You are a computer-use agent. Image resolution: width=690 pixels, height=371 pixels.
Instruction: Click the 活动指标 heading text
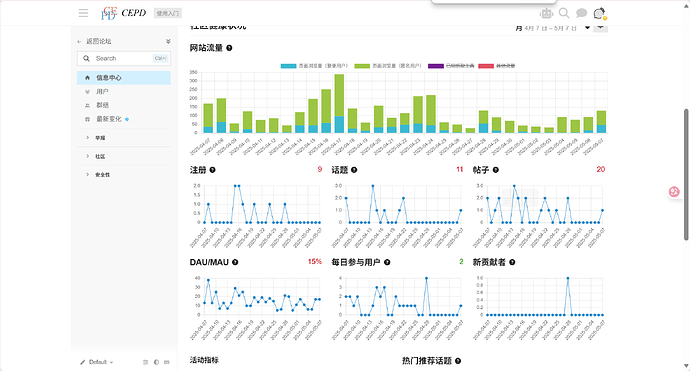pyautogui.click(x=204, y=360)
